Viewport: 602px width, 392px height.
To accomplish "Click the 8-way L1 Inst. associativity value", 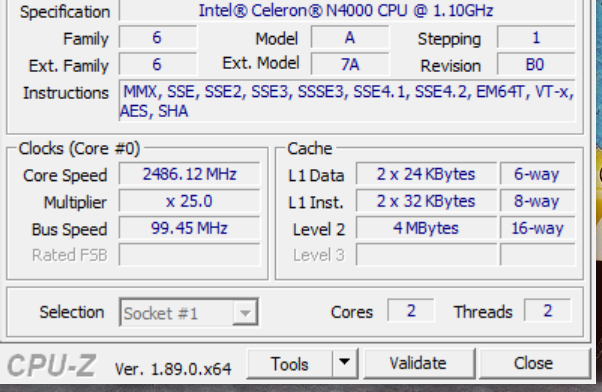I will (x=537, y=201).
